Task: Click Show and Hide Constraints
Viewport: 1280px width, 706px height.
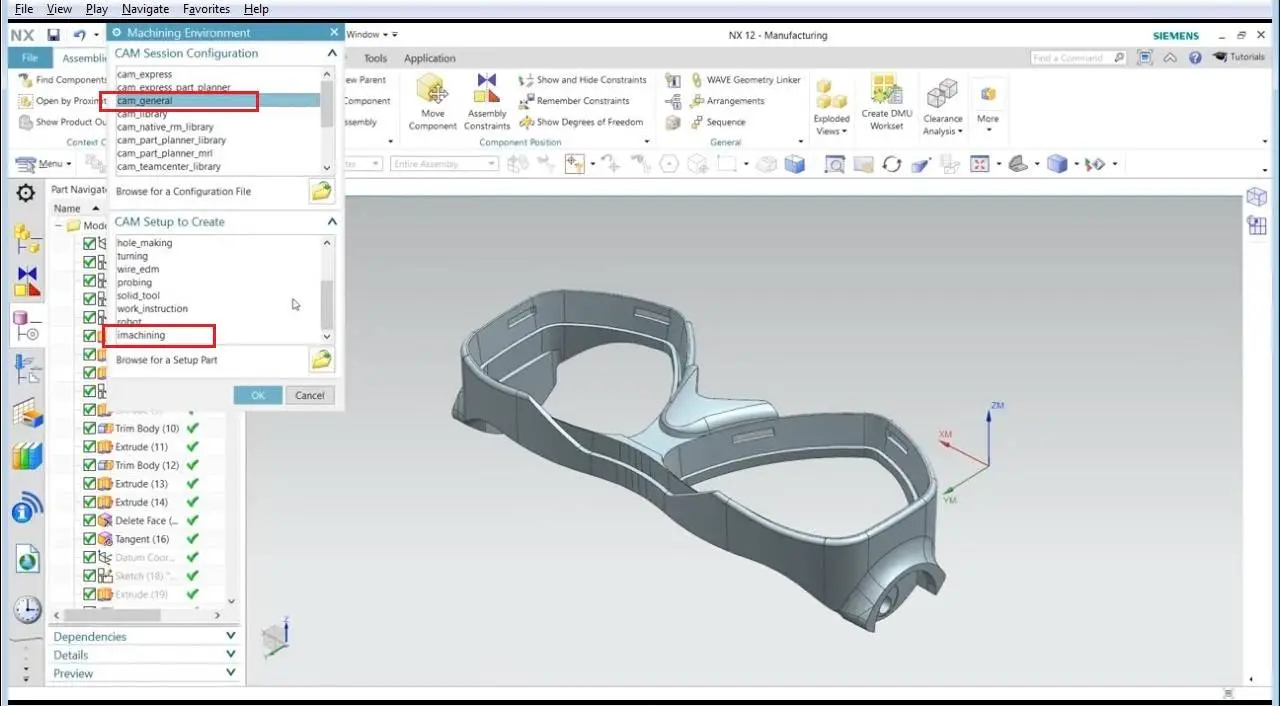Action: coord(583,80)
